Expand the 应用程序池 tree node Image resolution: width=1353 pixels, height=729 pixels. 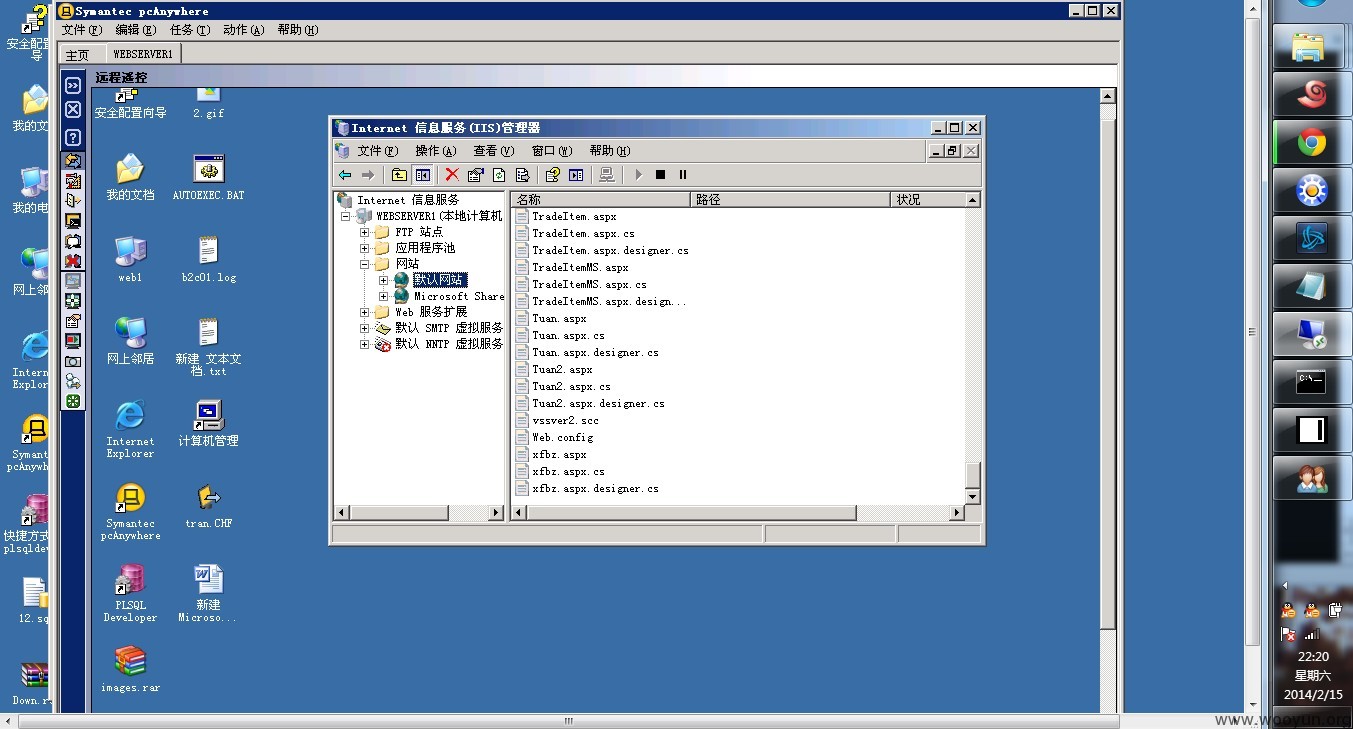pyautogui.click(x=364, y=248)
